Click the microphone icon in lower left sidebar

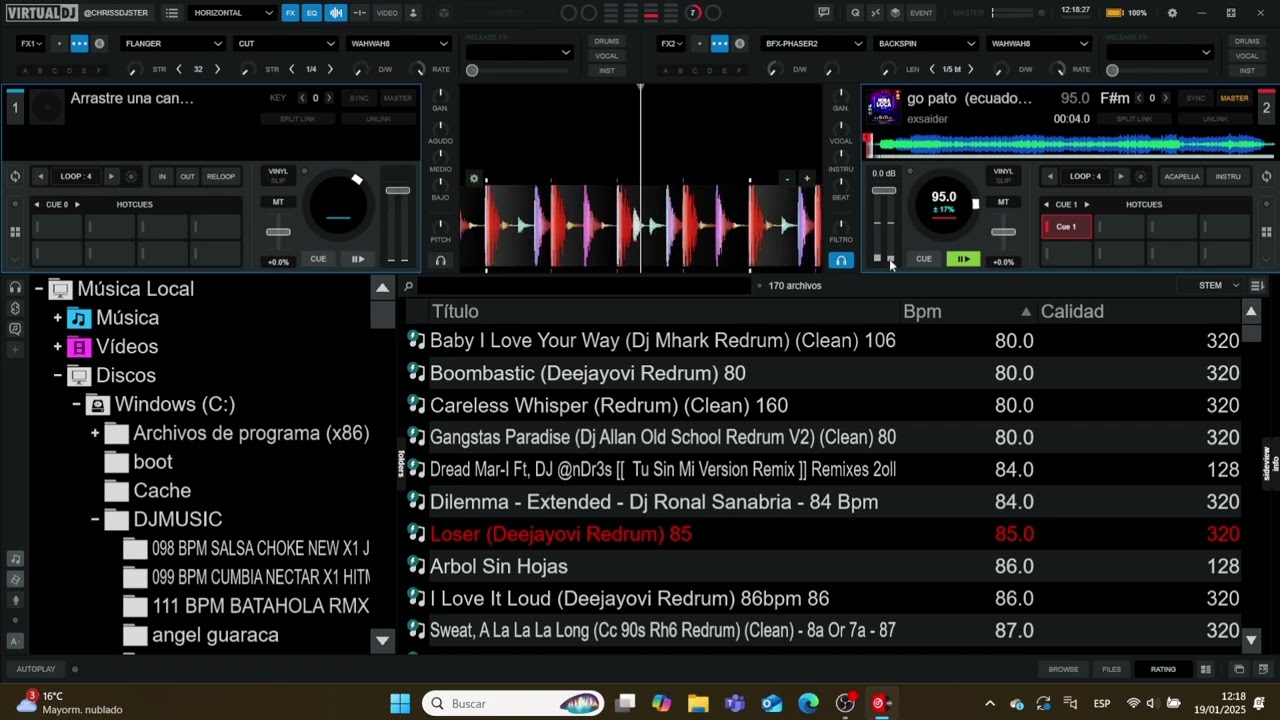(x=15, y=601)
